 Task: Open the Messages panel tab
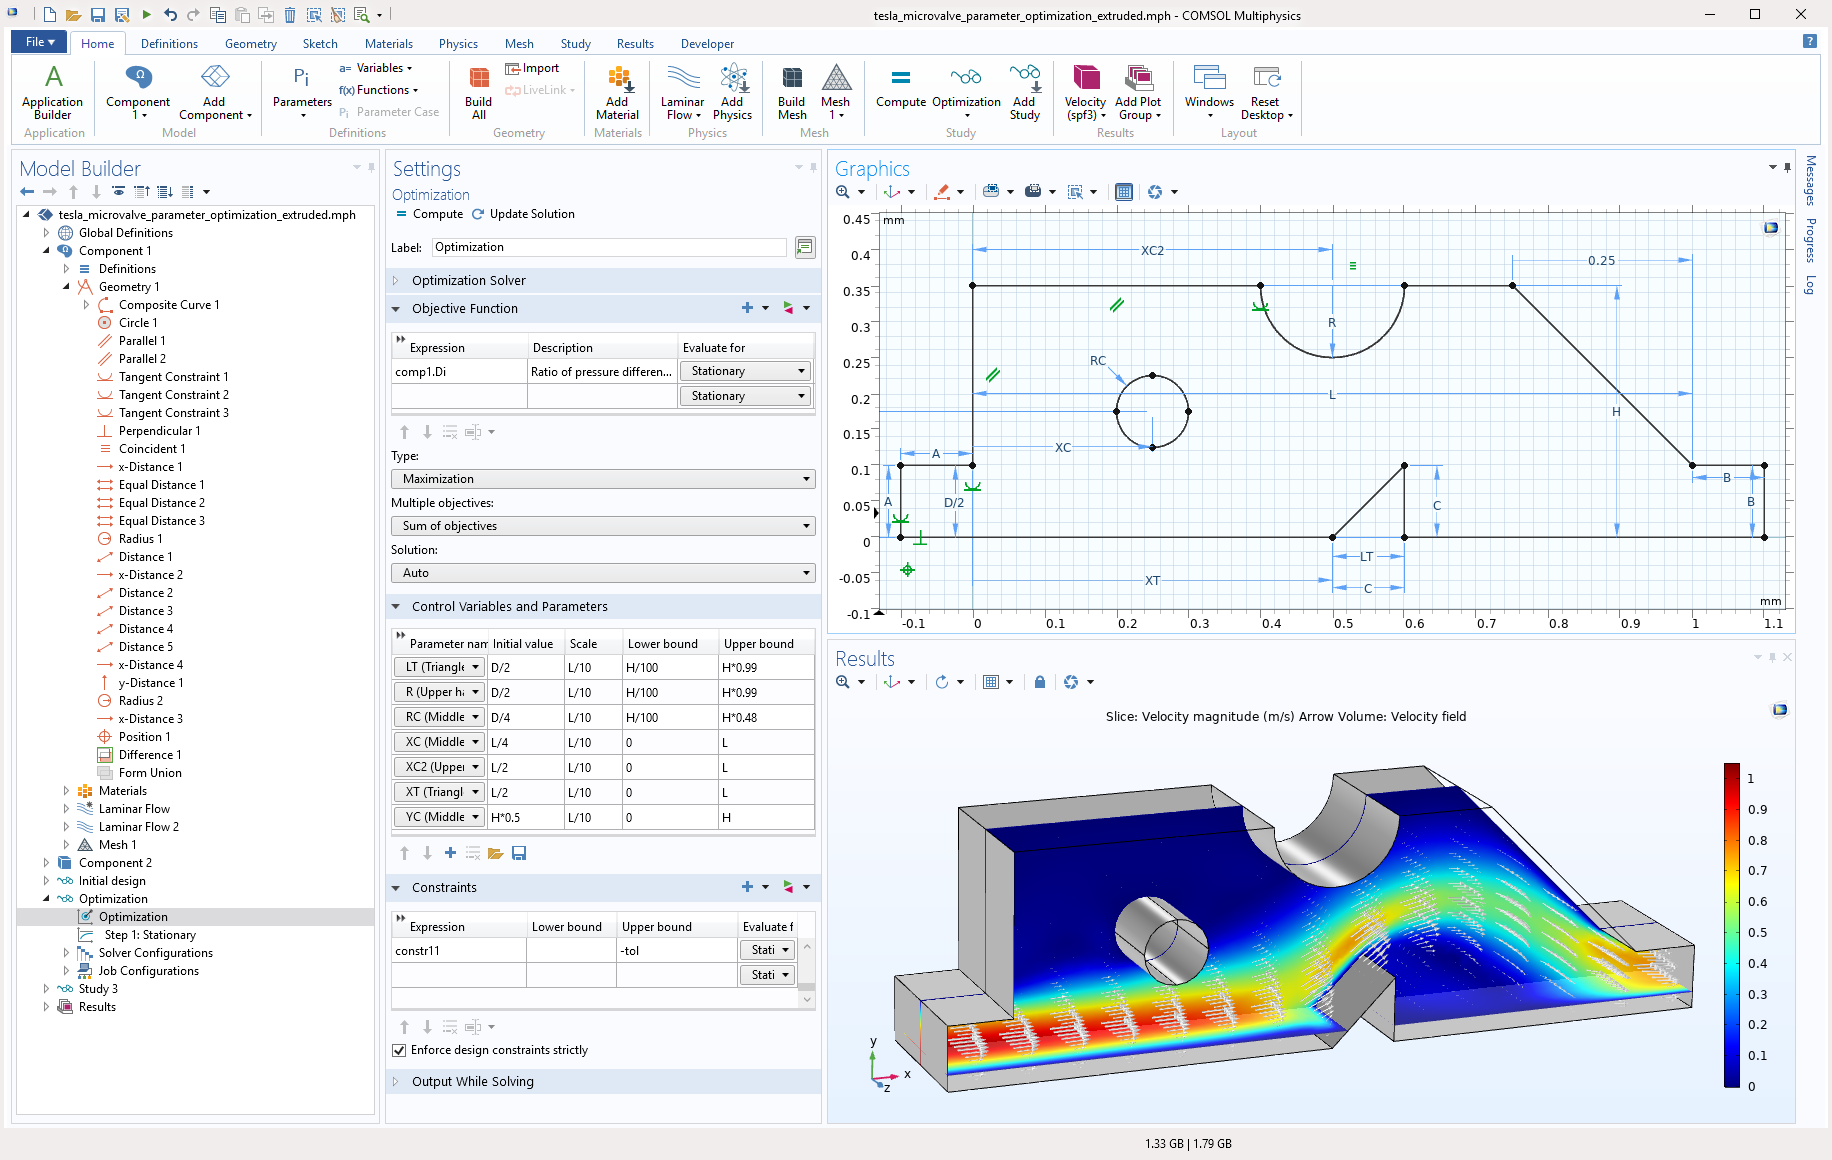1810,186
